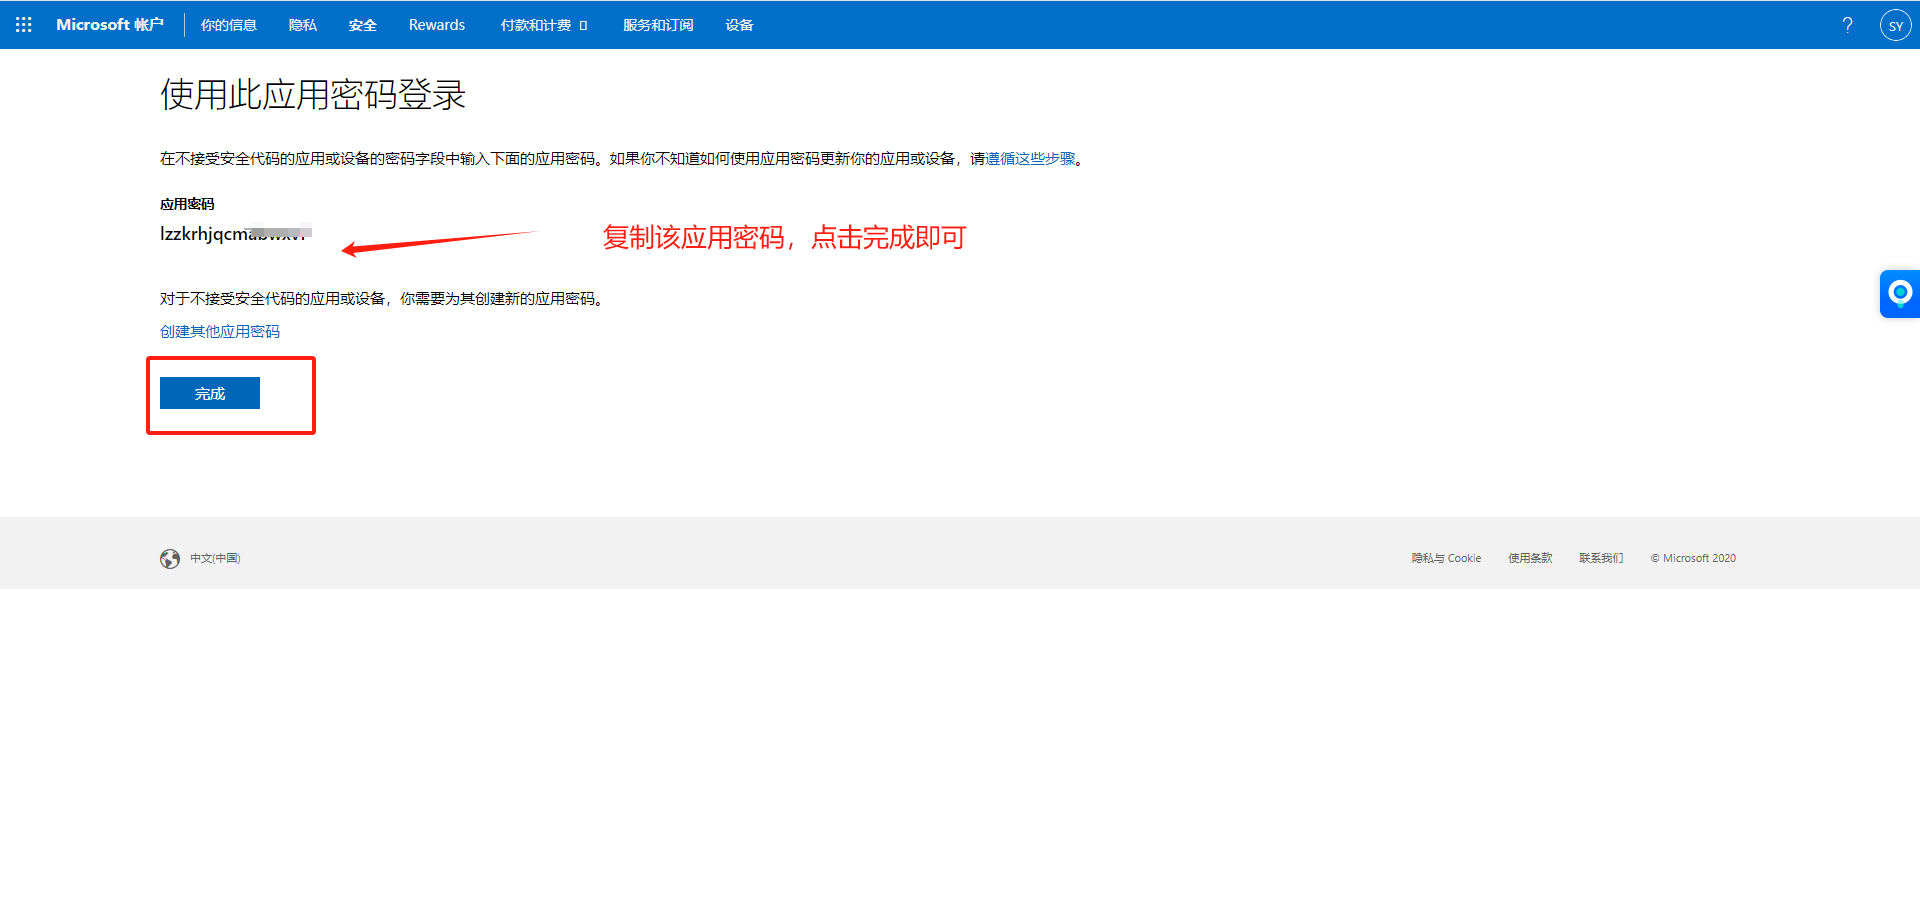This screenshot has height=912, width=1920.
Task: Go to the 安全 section
Action: [x=363, y=25]
